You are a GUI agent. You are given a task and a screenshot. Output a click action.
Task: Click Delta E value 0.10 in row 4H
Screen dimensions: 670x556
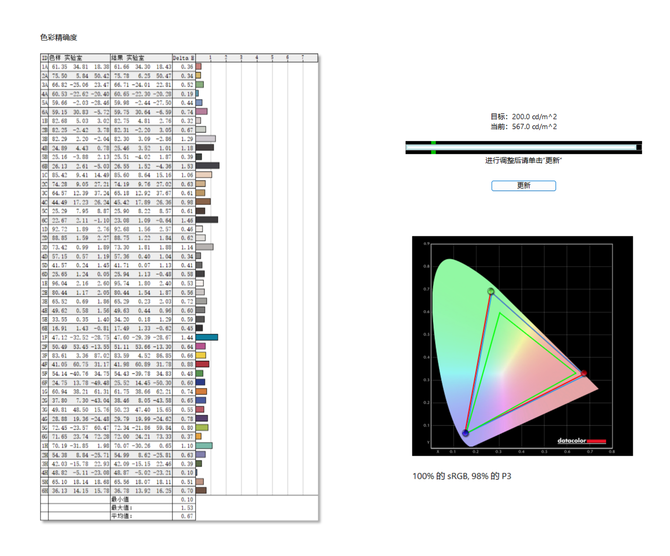[187, 473]
